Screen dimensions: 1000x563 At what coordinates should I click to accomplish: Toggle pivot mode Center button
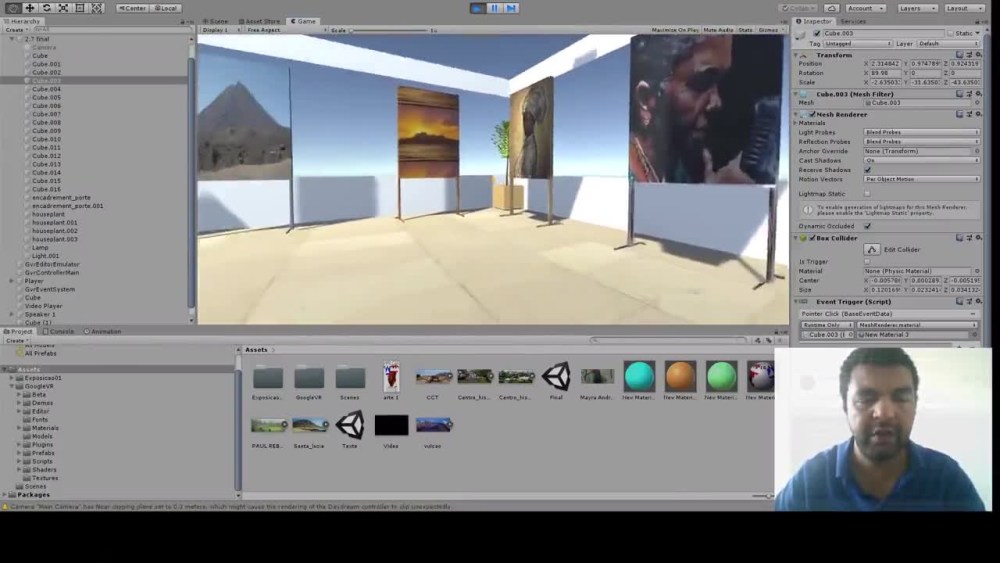tap(132, 8)
